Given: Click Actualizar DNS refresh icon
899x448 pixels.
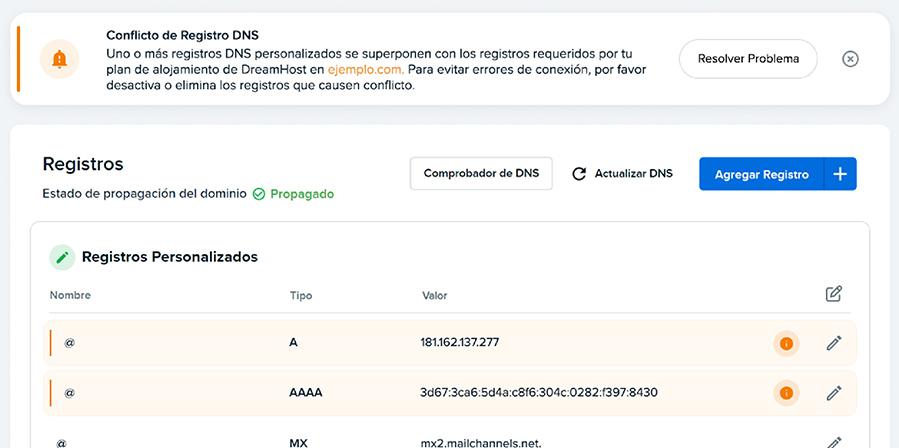Looking at the screenshot, I should click(x=579, y=174).
